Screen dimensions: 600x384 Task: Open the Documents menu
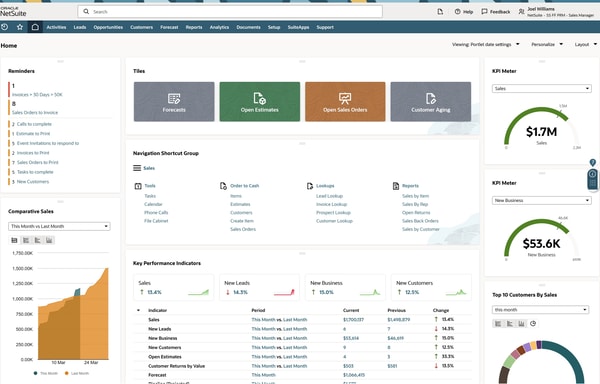(248, 27)
